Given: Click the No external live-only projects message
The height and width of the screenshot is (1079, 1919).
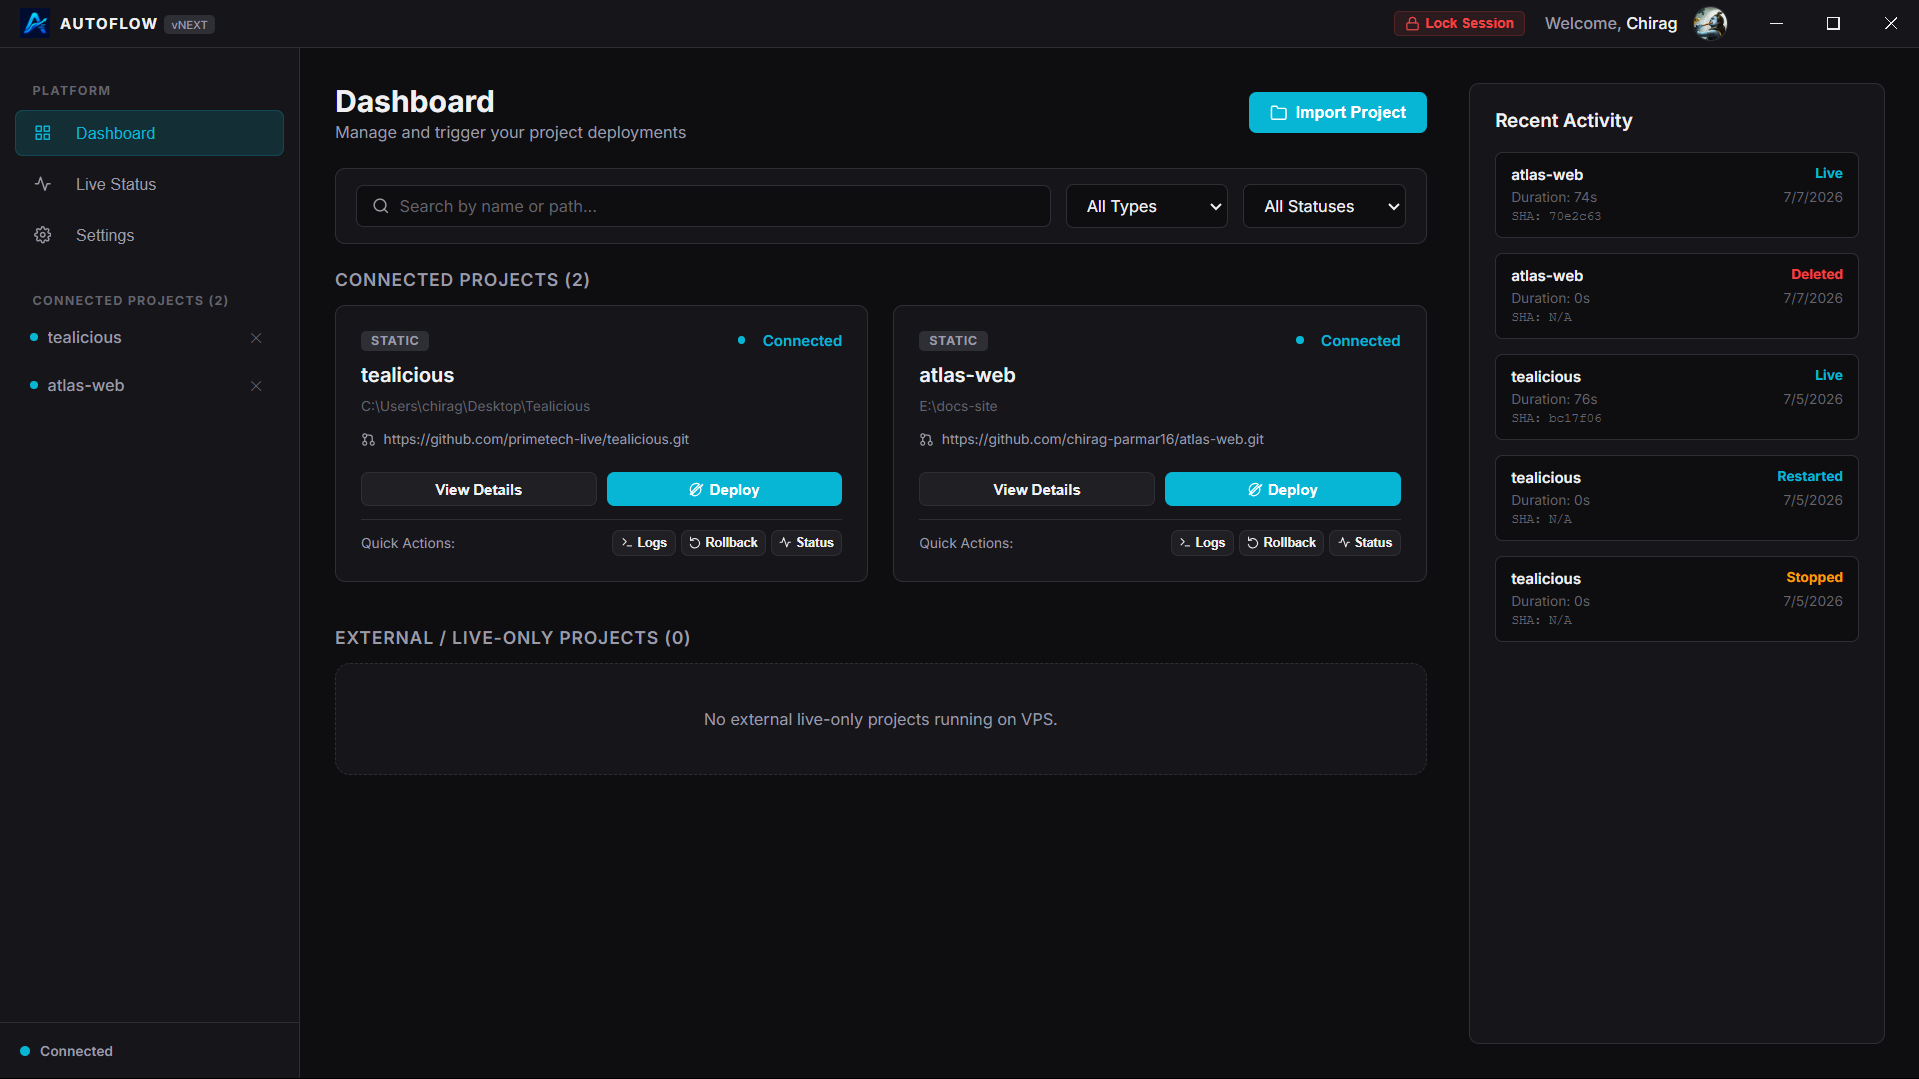Looking at the screenshot, I should (880, 720).
